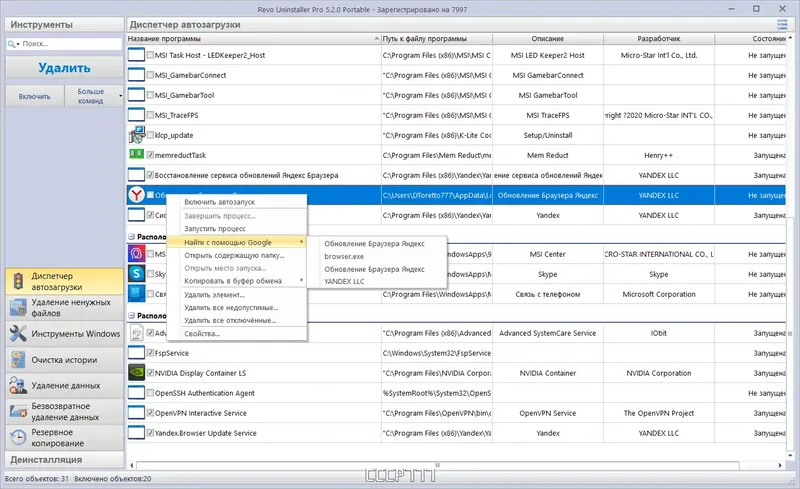800x489 pixels.
Task: Open Резервное копирование clock icon
Action: point(18,437)
